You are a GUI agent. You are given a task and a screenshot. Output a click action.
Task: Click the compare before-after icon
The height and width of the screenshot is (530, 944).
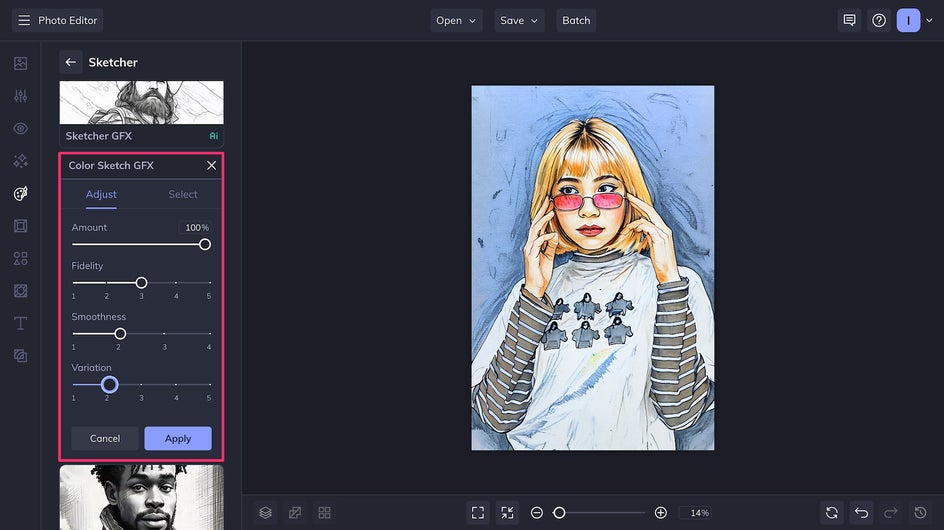click(x=295, y=513)
